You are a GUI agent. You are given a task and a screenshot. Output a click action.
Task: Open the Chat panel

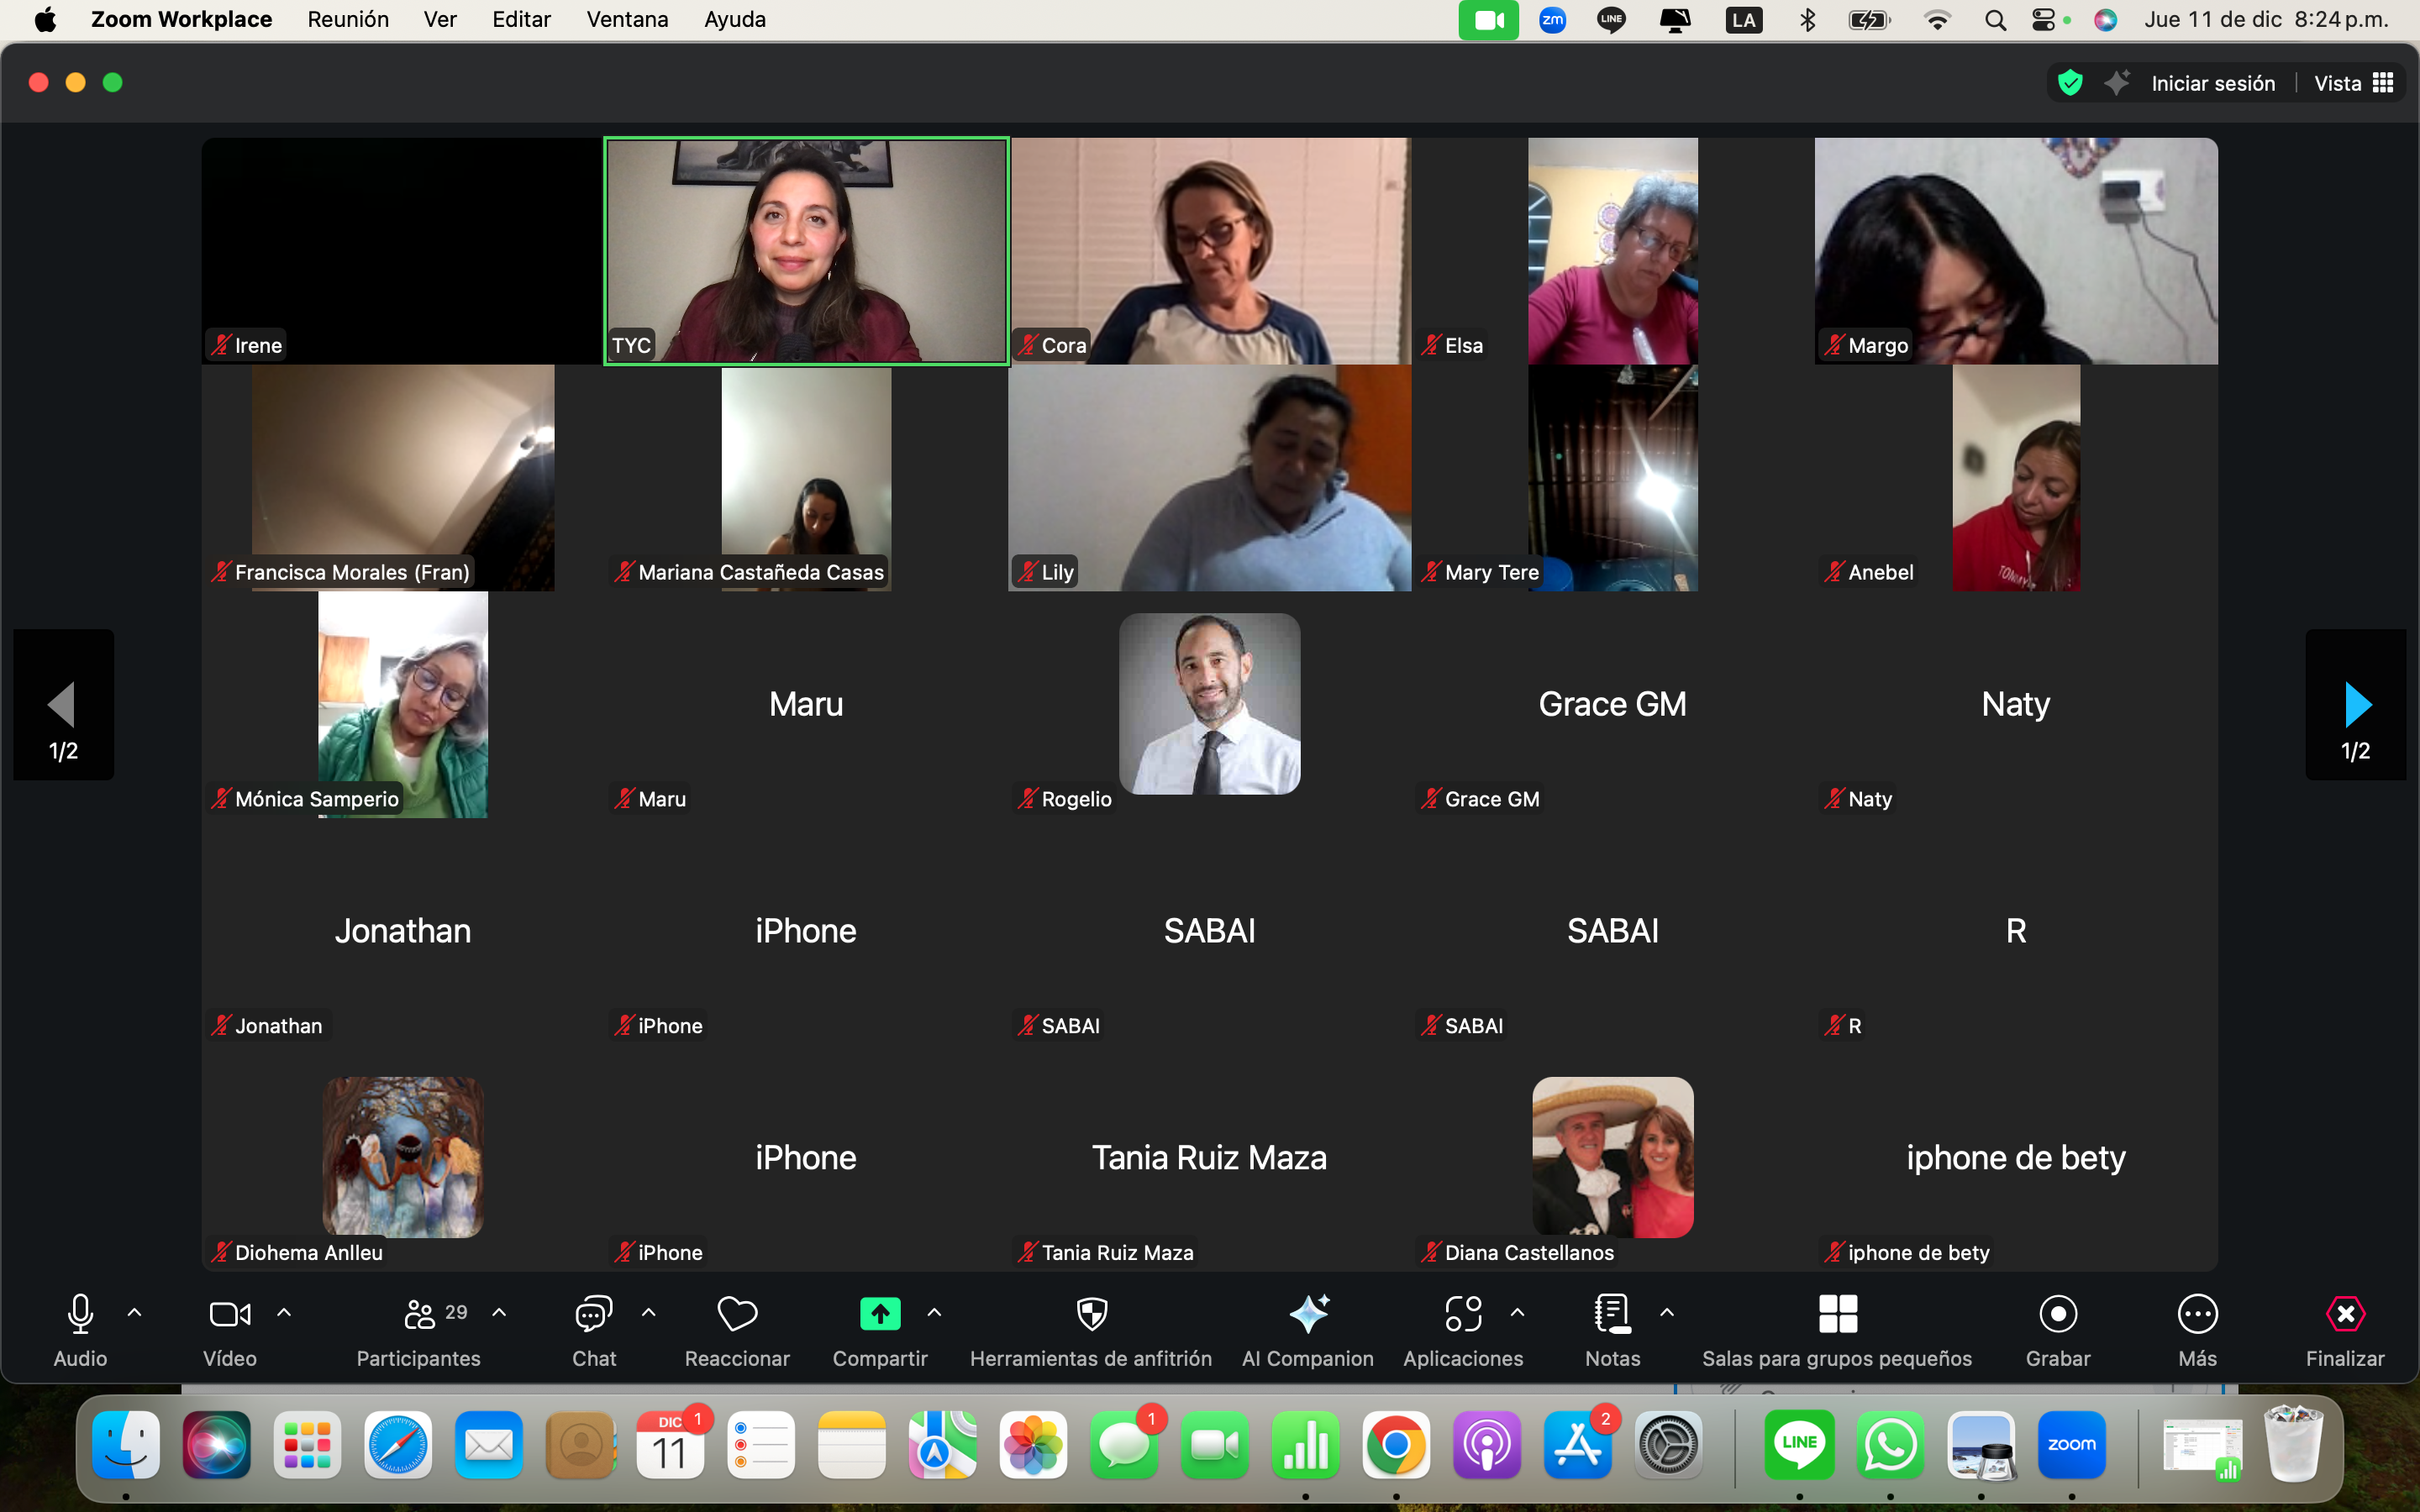[593, 1315]
